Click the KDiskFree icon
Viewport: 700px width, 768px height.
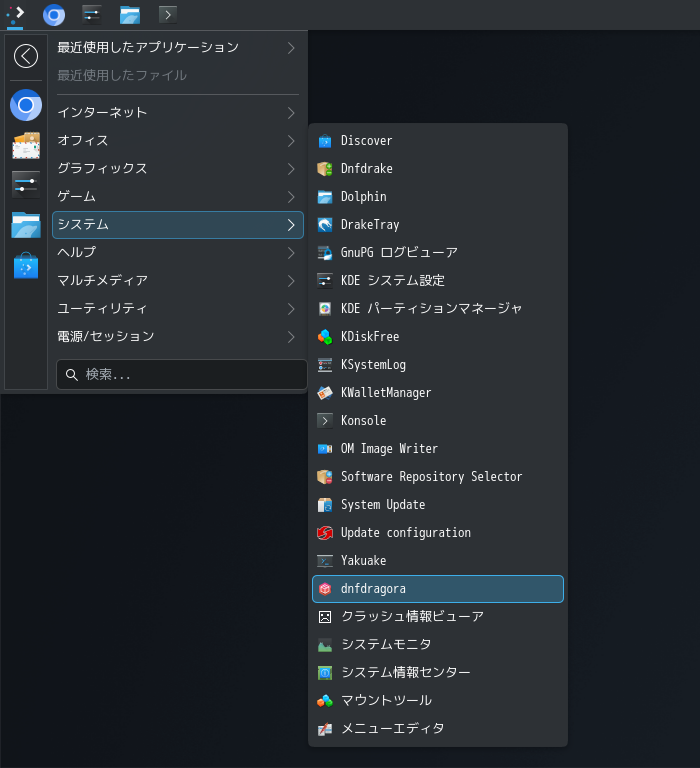click(x=325, y=337)
